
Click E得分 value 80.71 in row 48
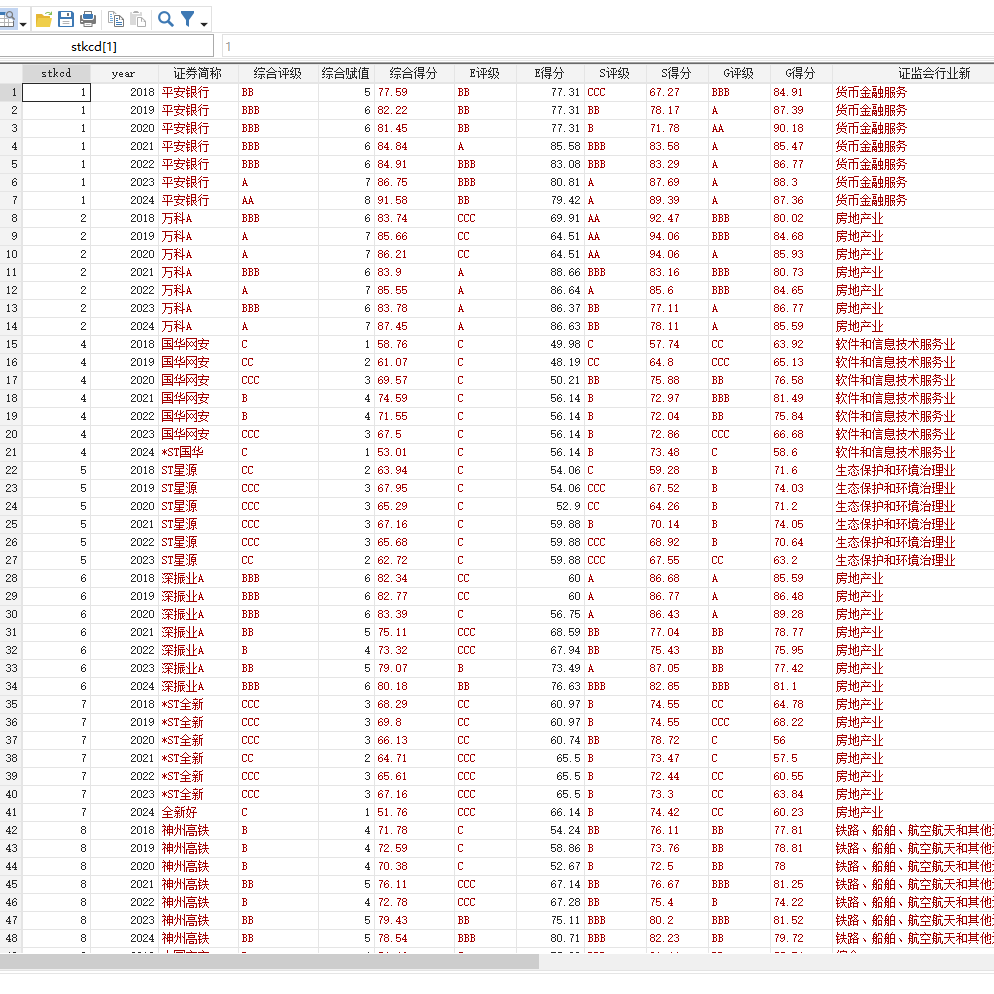pyautogui.click(x=565, y=938)
